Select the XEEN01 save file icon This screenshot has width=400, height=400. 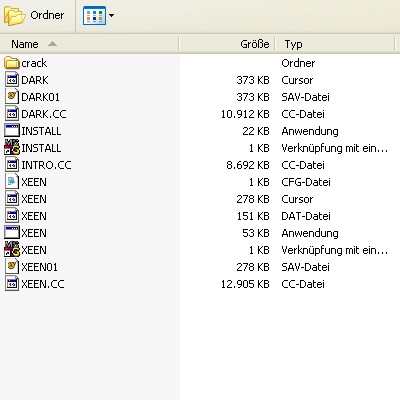click(12, 267)
